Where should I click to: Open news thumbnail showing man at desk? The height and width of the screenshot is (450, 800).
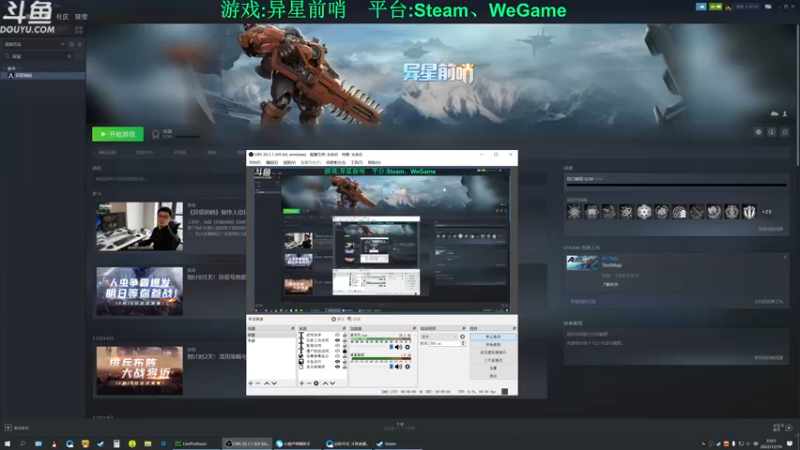[139, 226]
